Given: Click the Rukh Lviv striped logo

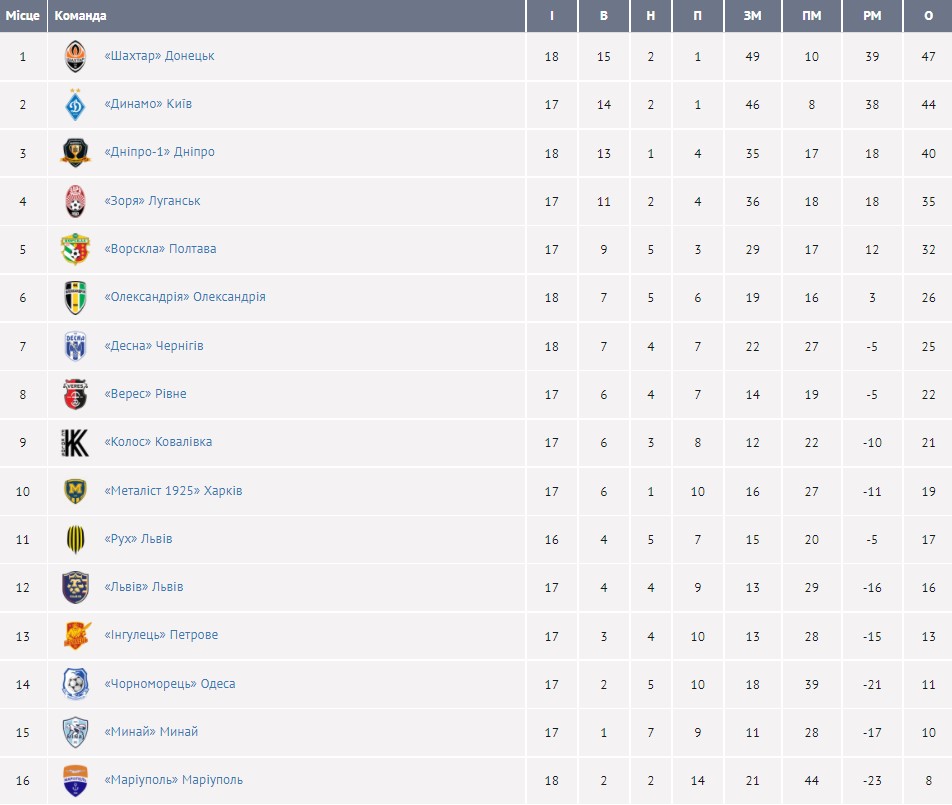Looking at the screenshot, I should click(x=75, y=539).
